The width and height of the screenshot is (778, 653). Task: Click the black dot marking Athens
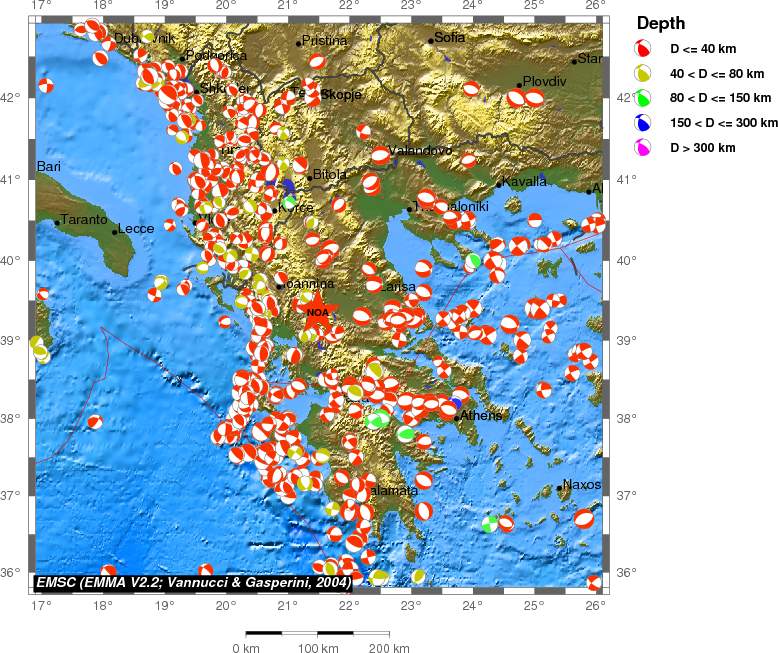tap(456, 418)
